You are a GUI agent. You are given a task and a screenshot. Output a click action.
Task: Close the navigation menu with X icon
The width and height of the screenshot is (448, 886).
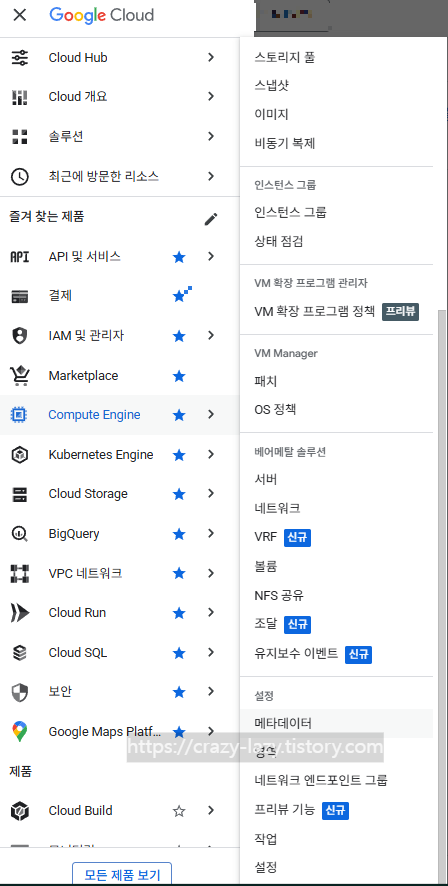click(x=19, y=15)
